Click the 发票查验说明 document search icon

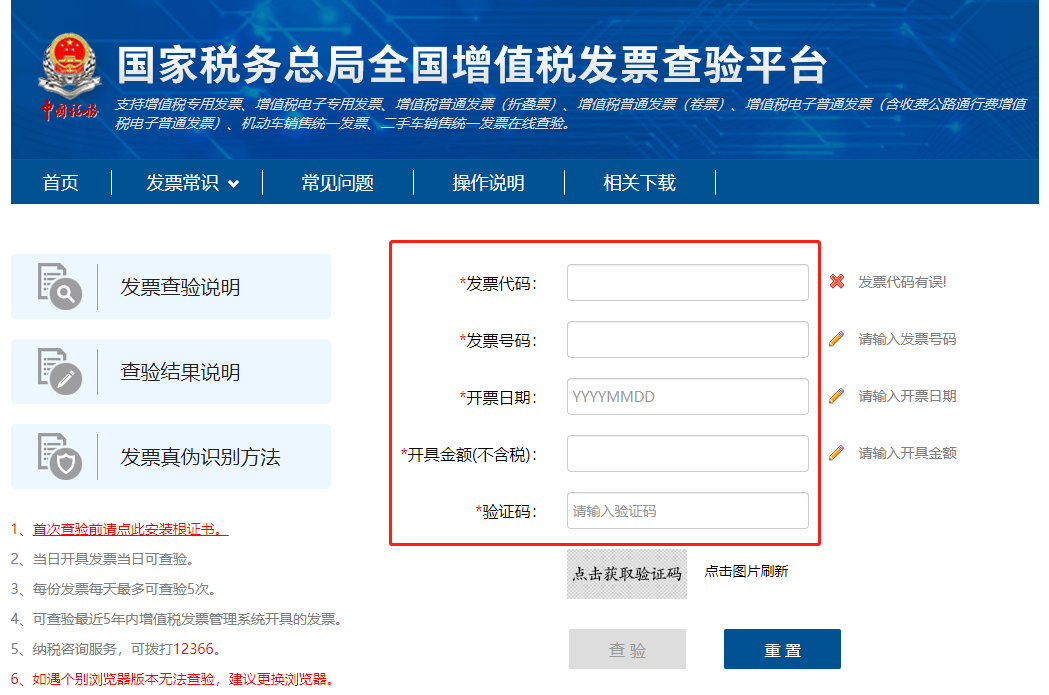pyautogui.click(x=60, y=286)
